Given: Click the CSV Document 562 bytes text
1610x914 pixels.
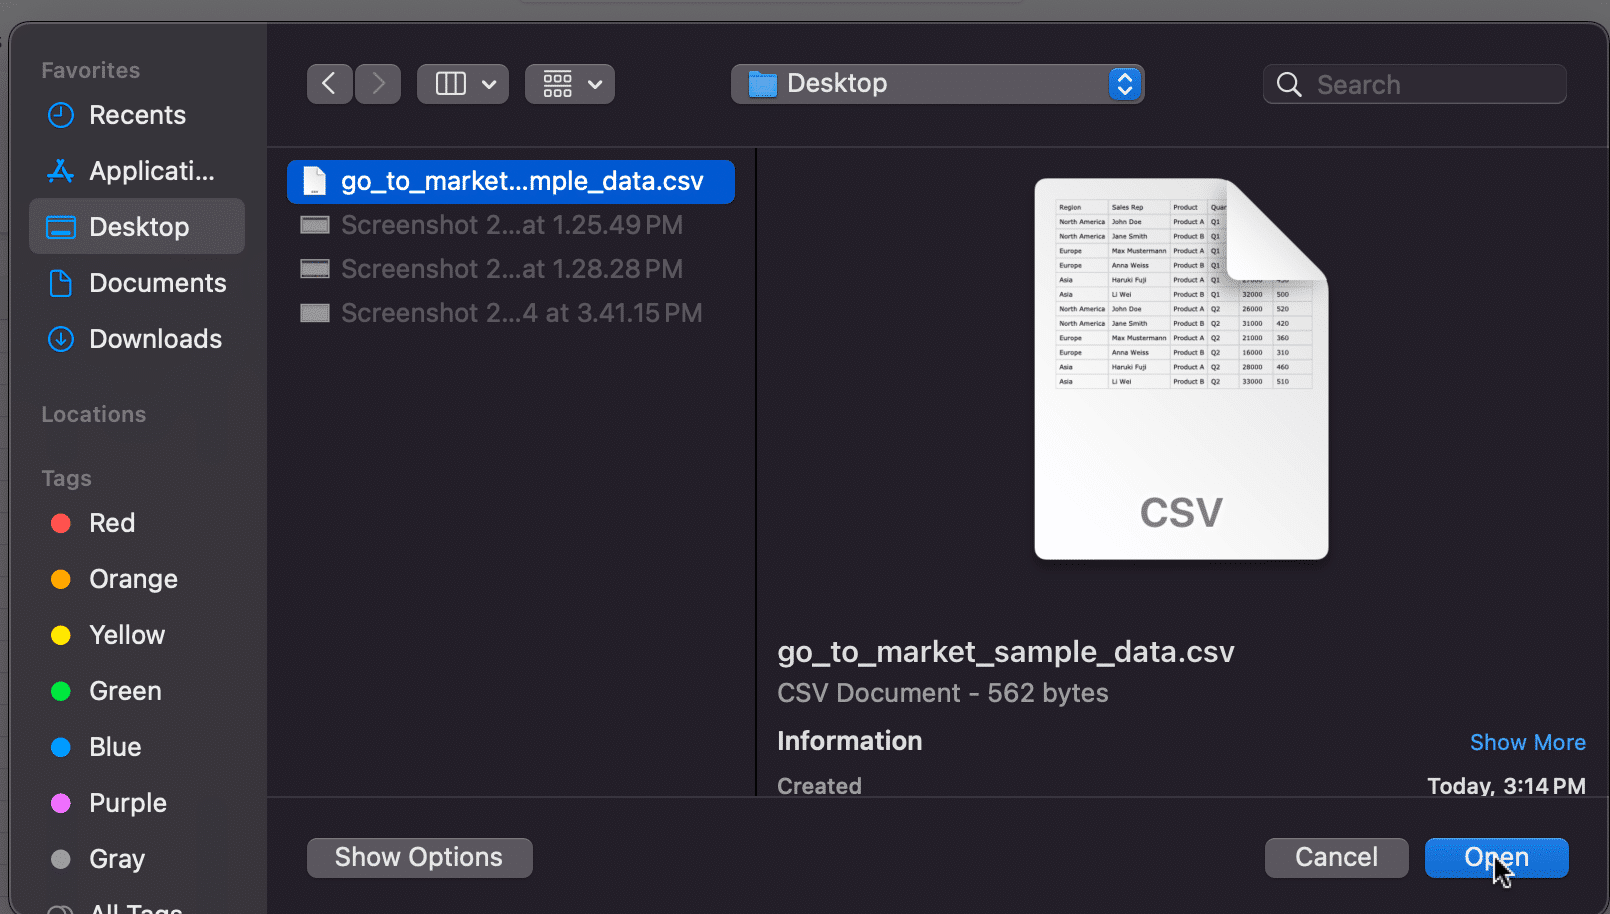Looking at the screenshot, I should pos(943,693).
